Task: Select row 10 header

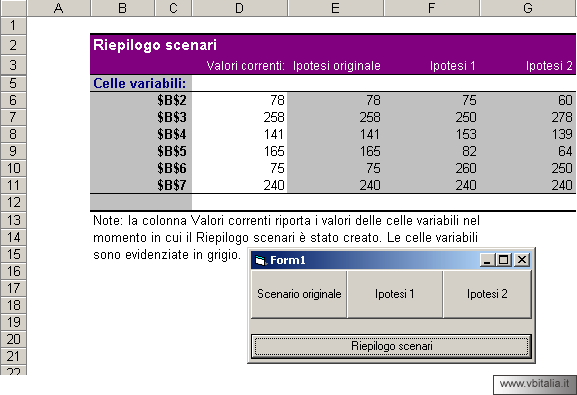Action: [x=13, y=168]
